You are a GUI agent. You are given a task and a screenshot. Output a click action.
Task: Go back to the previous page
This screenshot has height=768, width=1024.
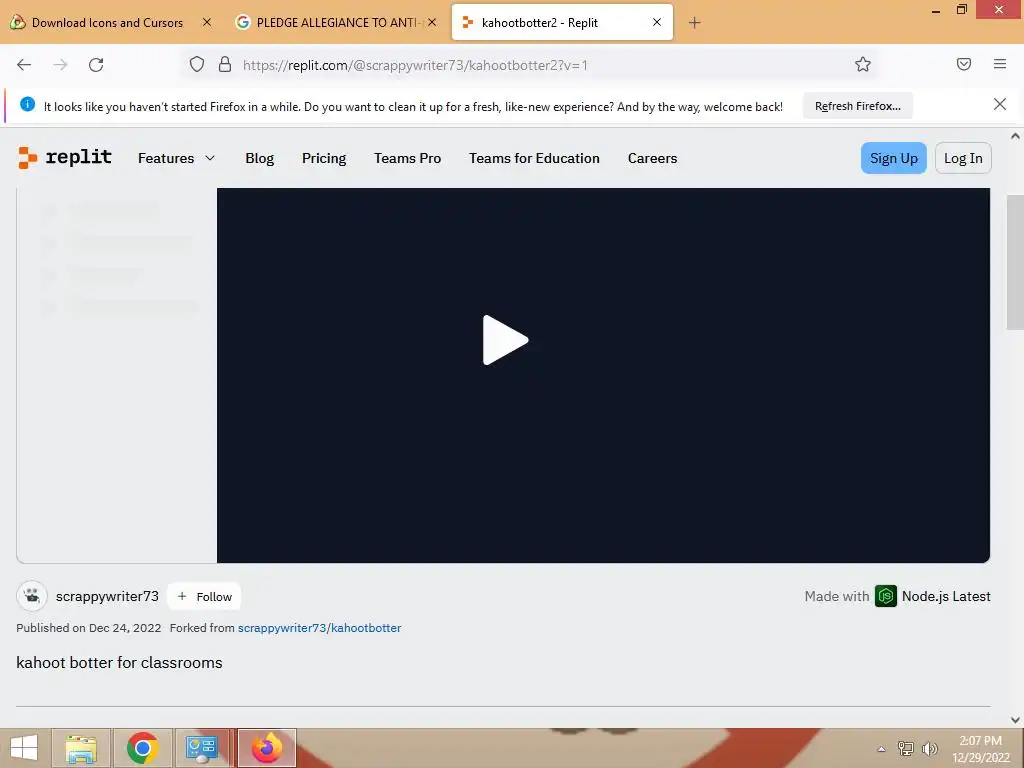point(24,65)
